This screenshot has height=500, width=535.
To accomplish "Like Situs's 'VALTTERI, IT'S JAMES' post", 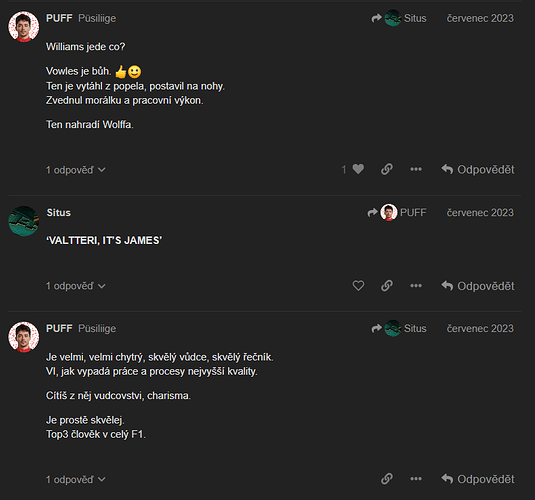I will click(358, 286).
